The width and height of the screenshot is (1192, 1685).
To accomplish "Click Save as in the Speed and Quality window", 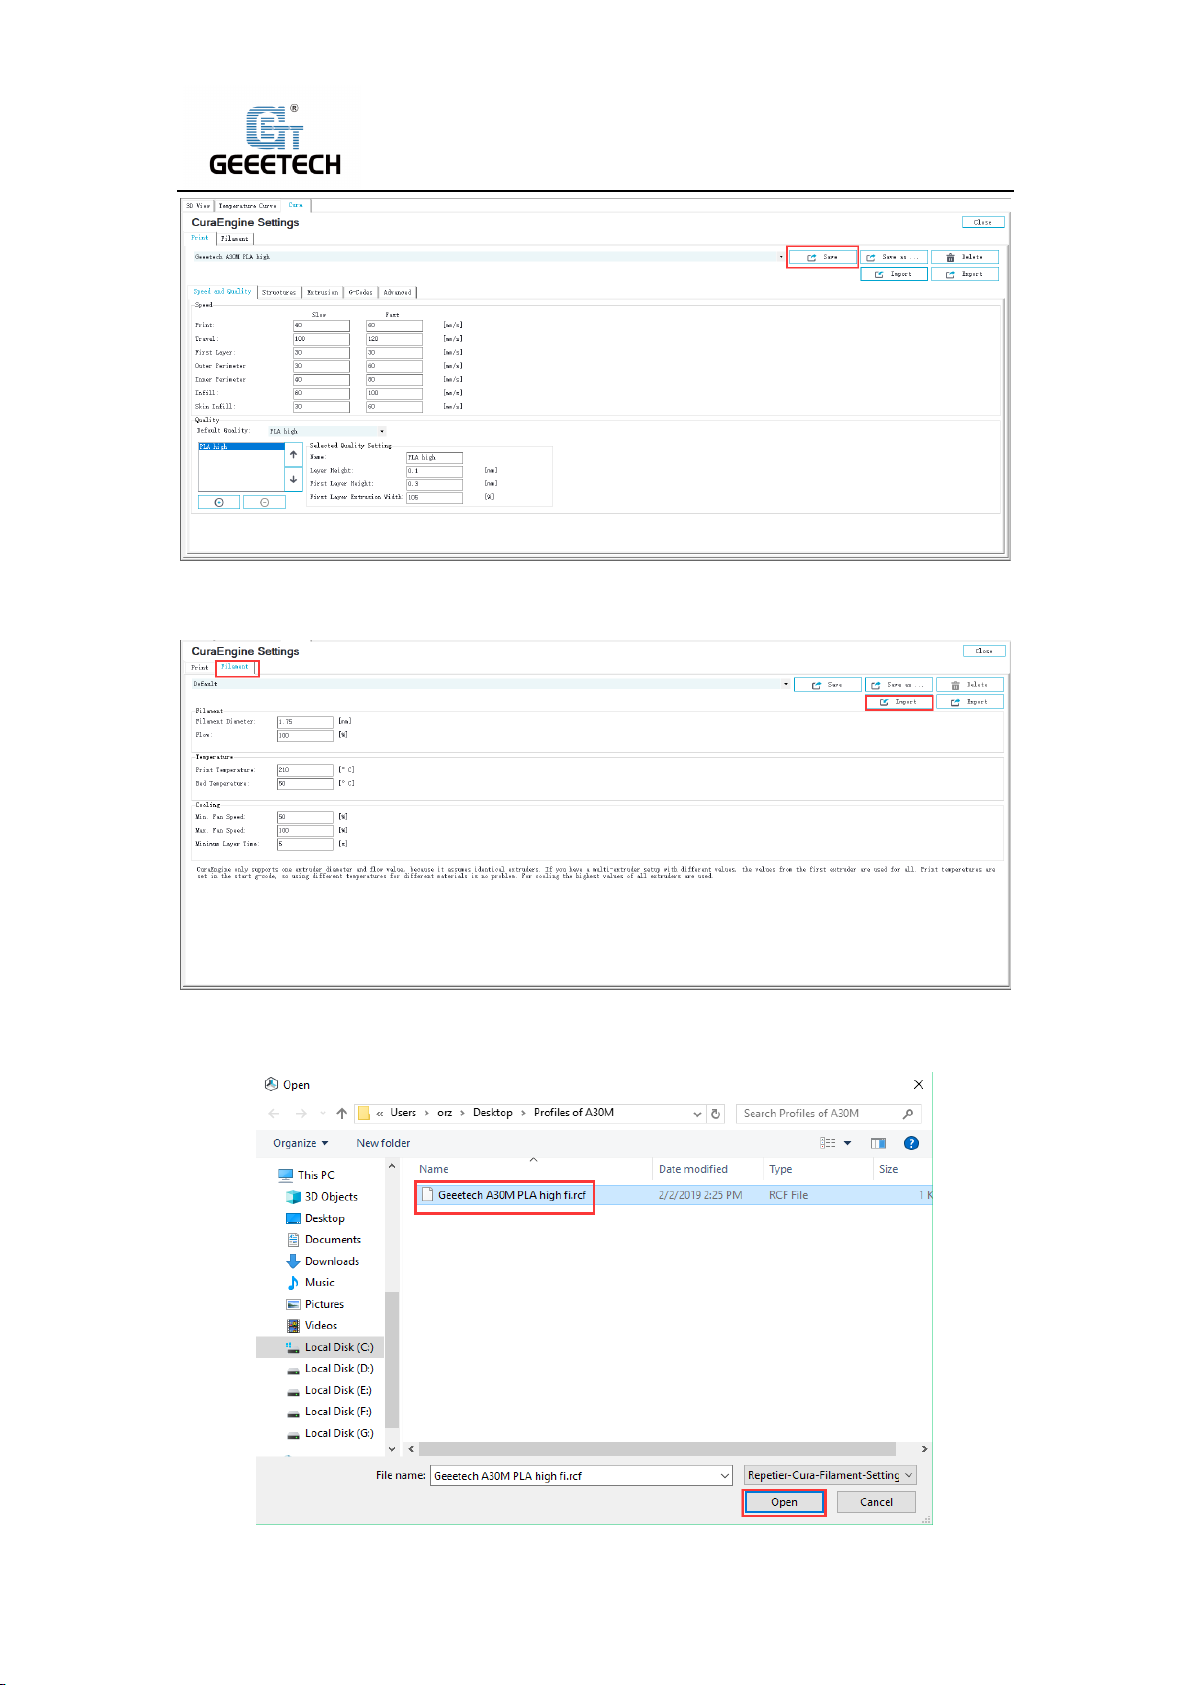I will [x=894, y=257].
